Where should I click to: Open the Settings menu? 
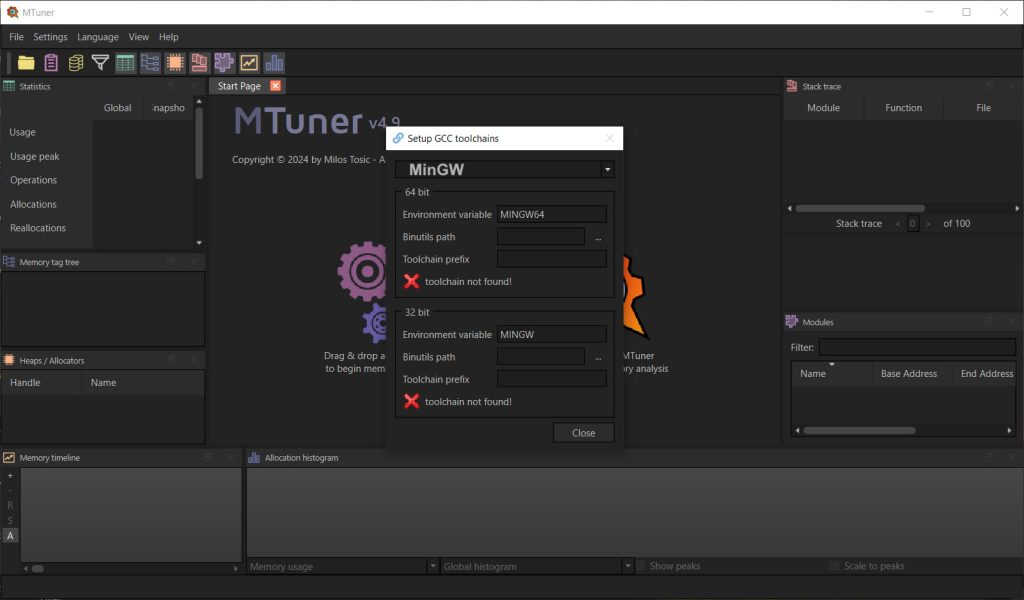pos(50,37)
